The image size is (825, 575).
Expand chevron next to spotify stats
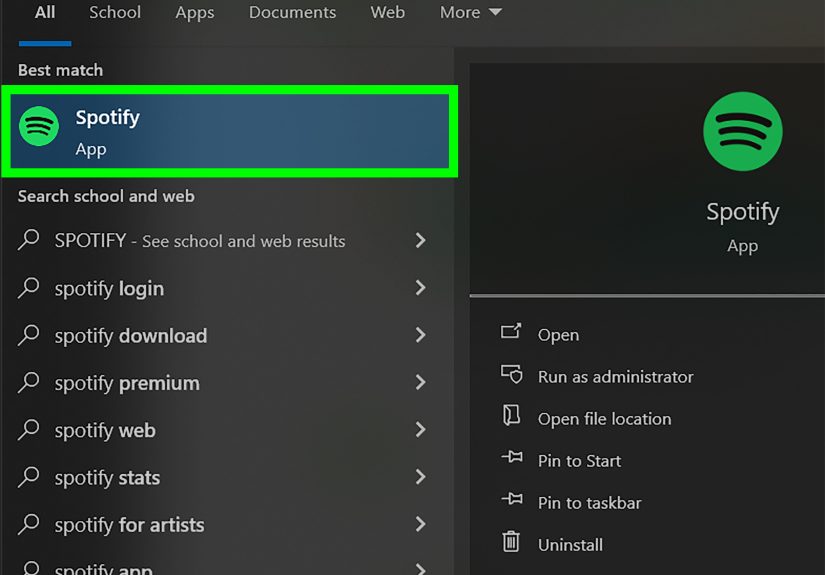[420, 477]
